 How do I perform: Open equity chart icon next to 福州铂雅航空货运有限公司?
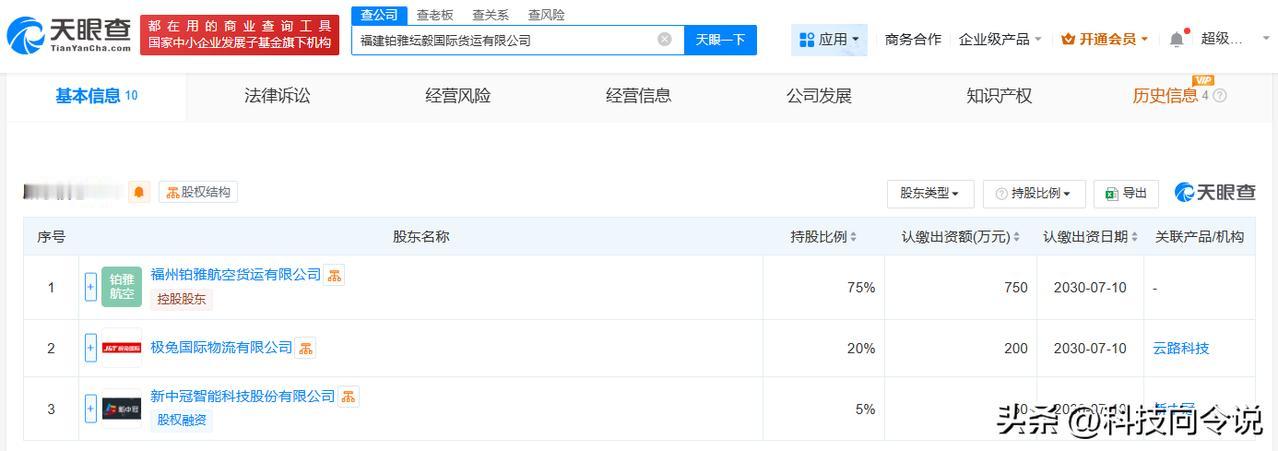[334, 275]
